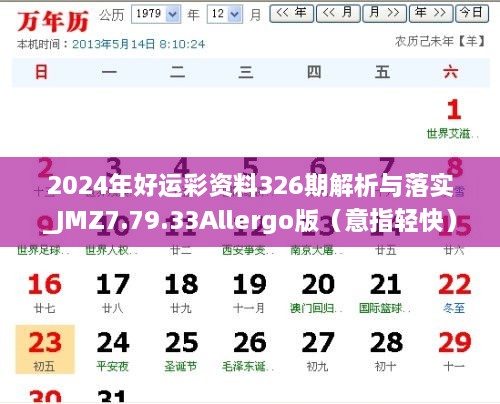The width and height of the screenshot is (500, 404).
Task: Go to next year button
Action: [x=431, y=13]
